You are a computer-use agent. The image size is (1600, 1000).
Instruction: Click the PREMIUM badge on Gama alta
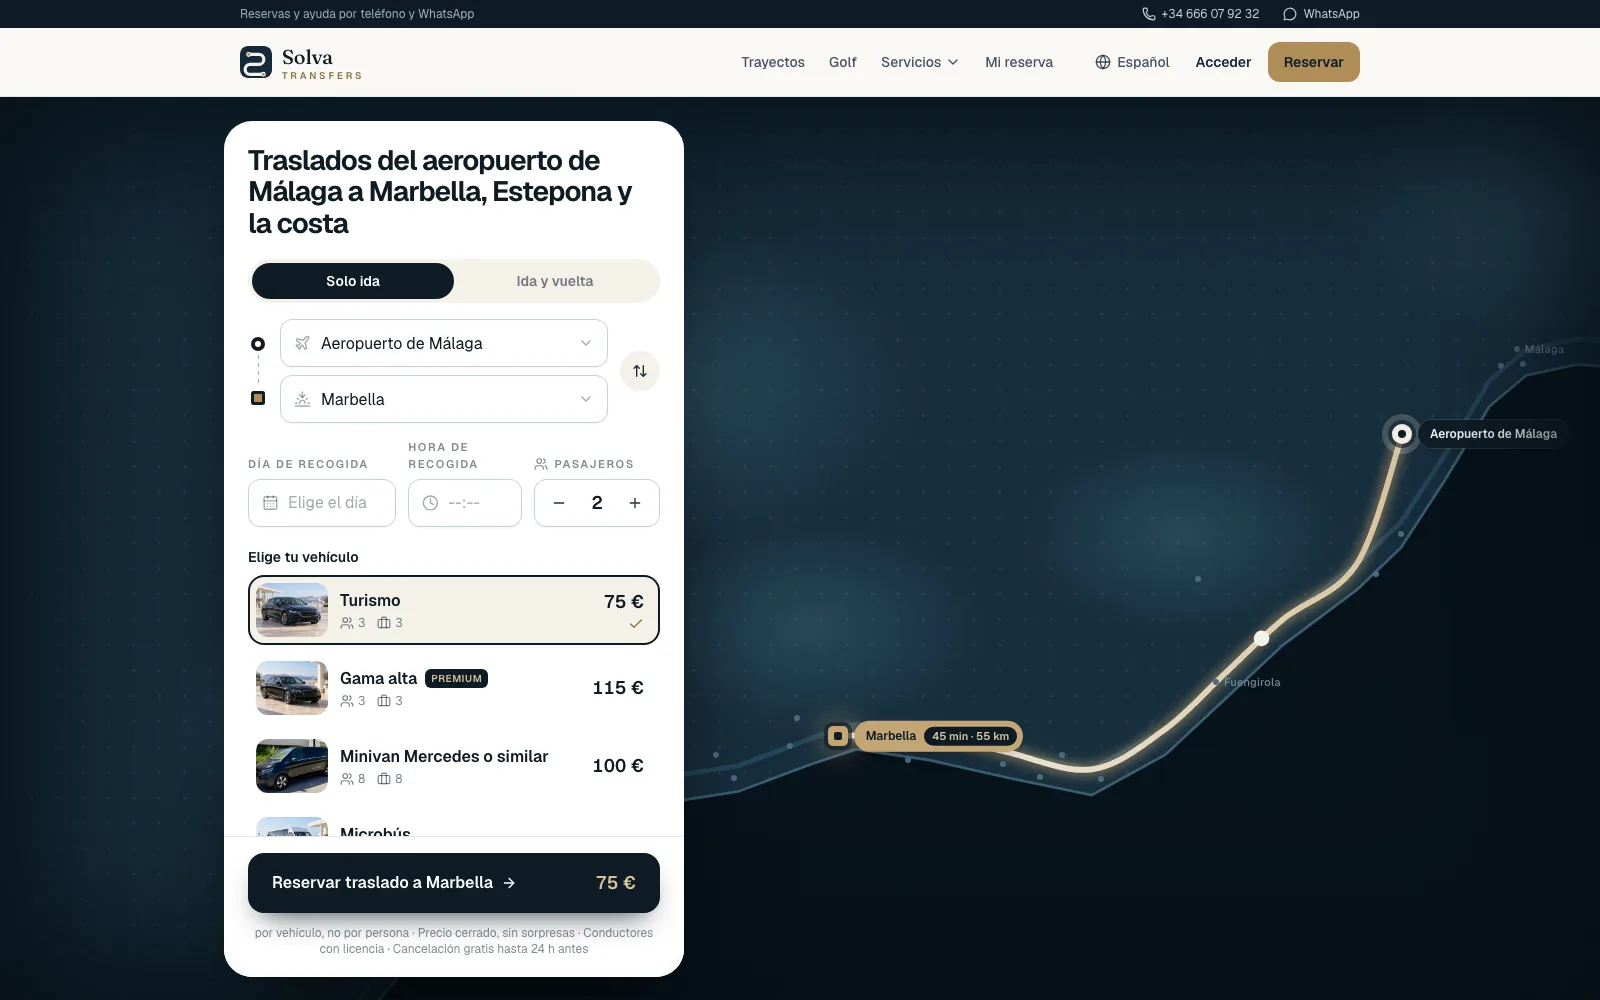pos(457,678)
